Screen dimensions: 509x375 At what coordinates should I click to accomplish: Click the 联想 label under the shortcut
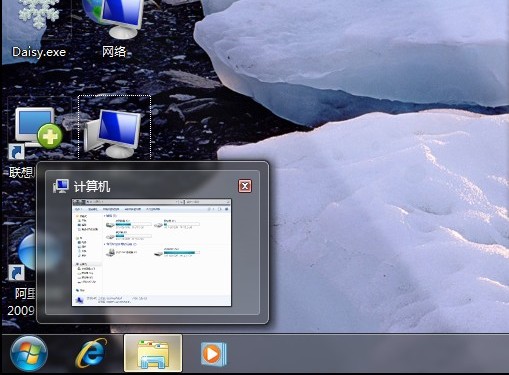tap(21, 172)
